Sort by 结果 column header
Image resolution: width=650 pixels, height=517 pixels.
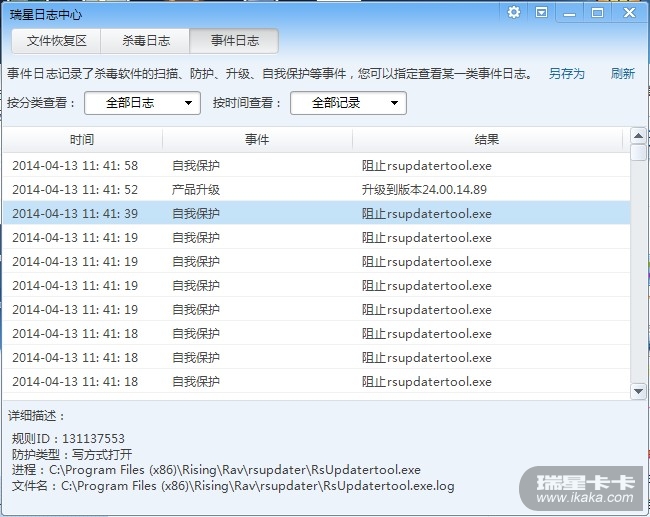pos(487,139)
